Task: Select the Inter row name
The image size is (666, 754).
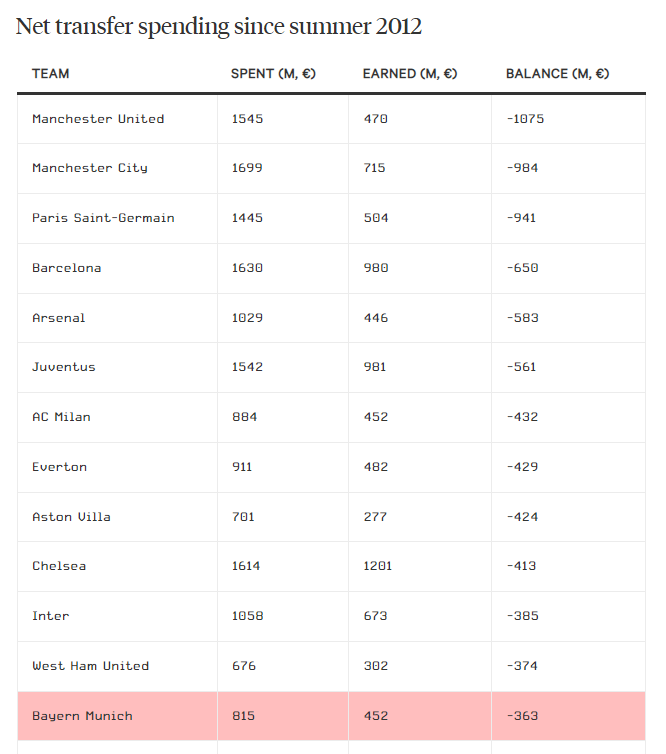Action: click(x=51, y=616)
